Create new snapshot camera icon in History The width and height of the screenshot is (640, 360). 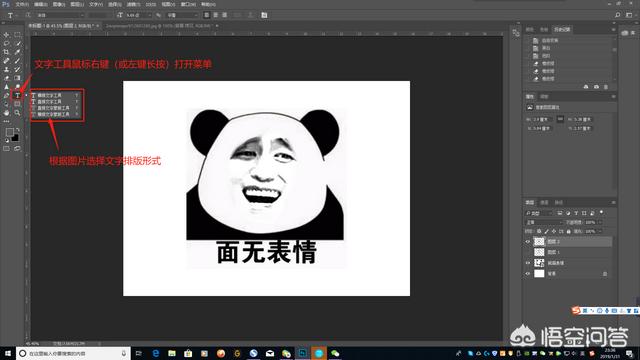point(596,87)
